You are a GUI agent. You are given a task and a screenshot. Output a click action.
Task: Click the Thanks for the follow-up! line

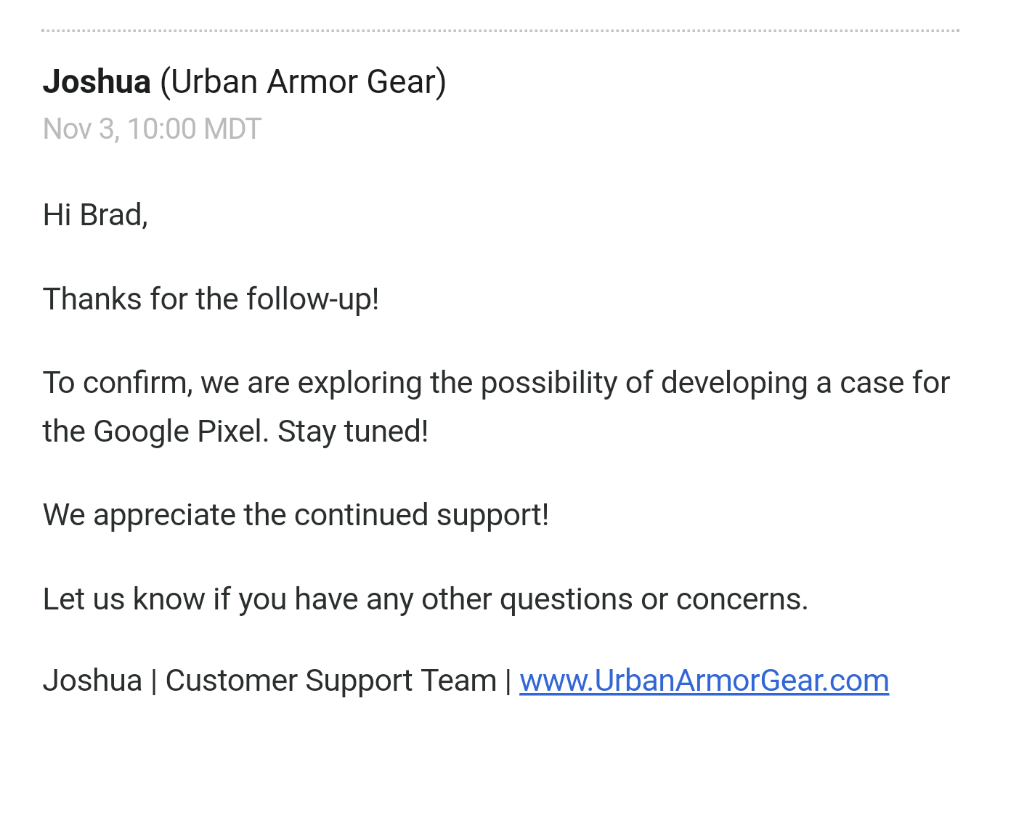211,299
